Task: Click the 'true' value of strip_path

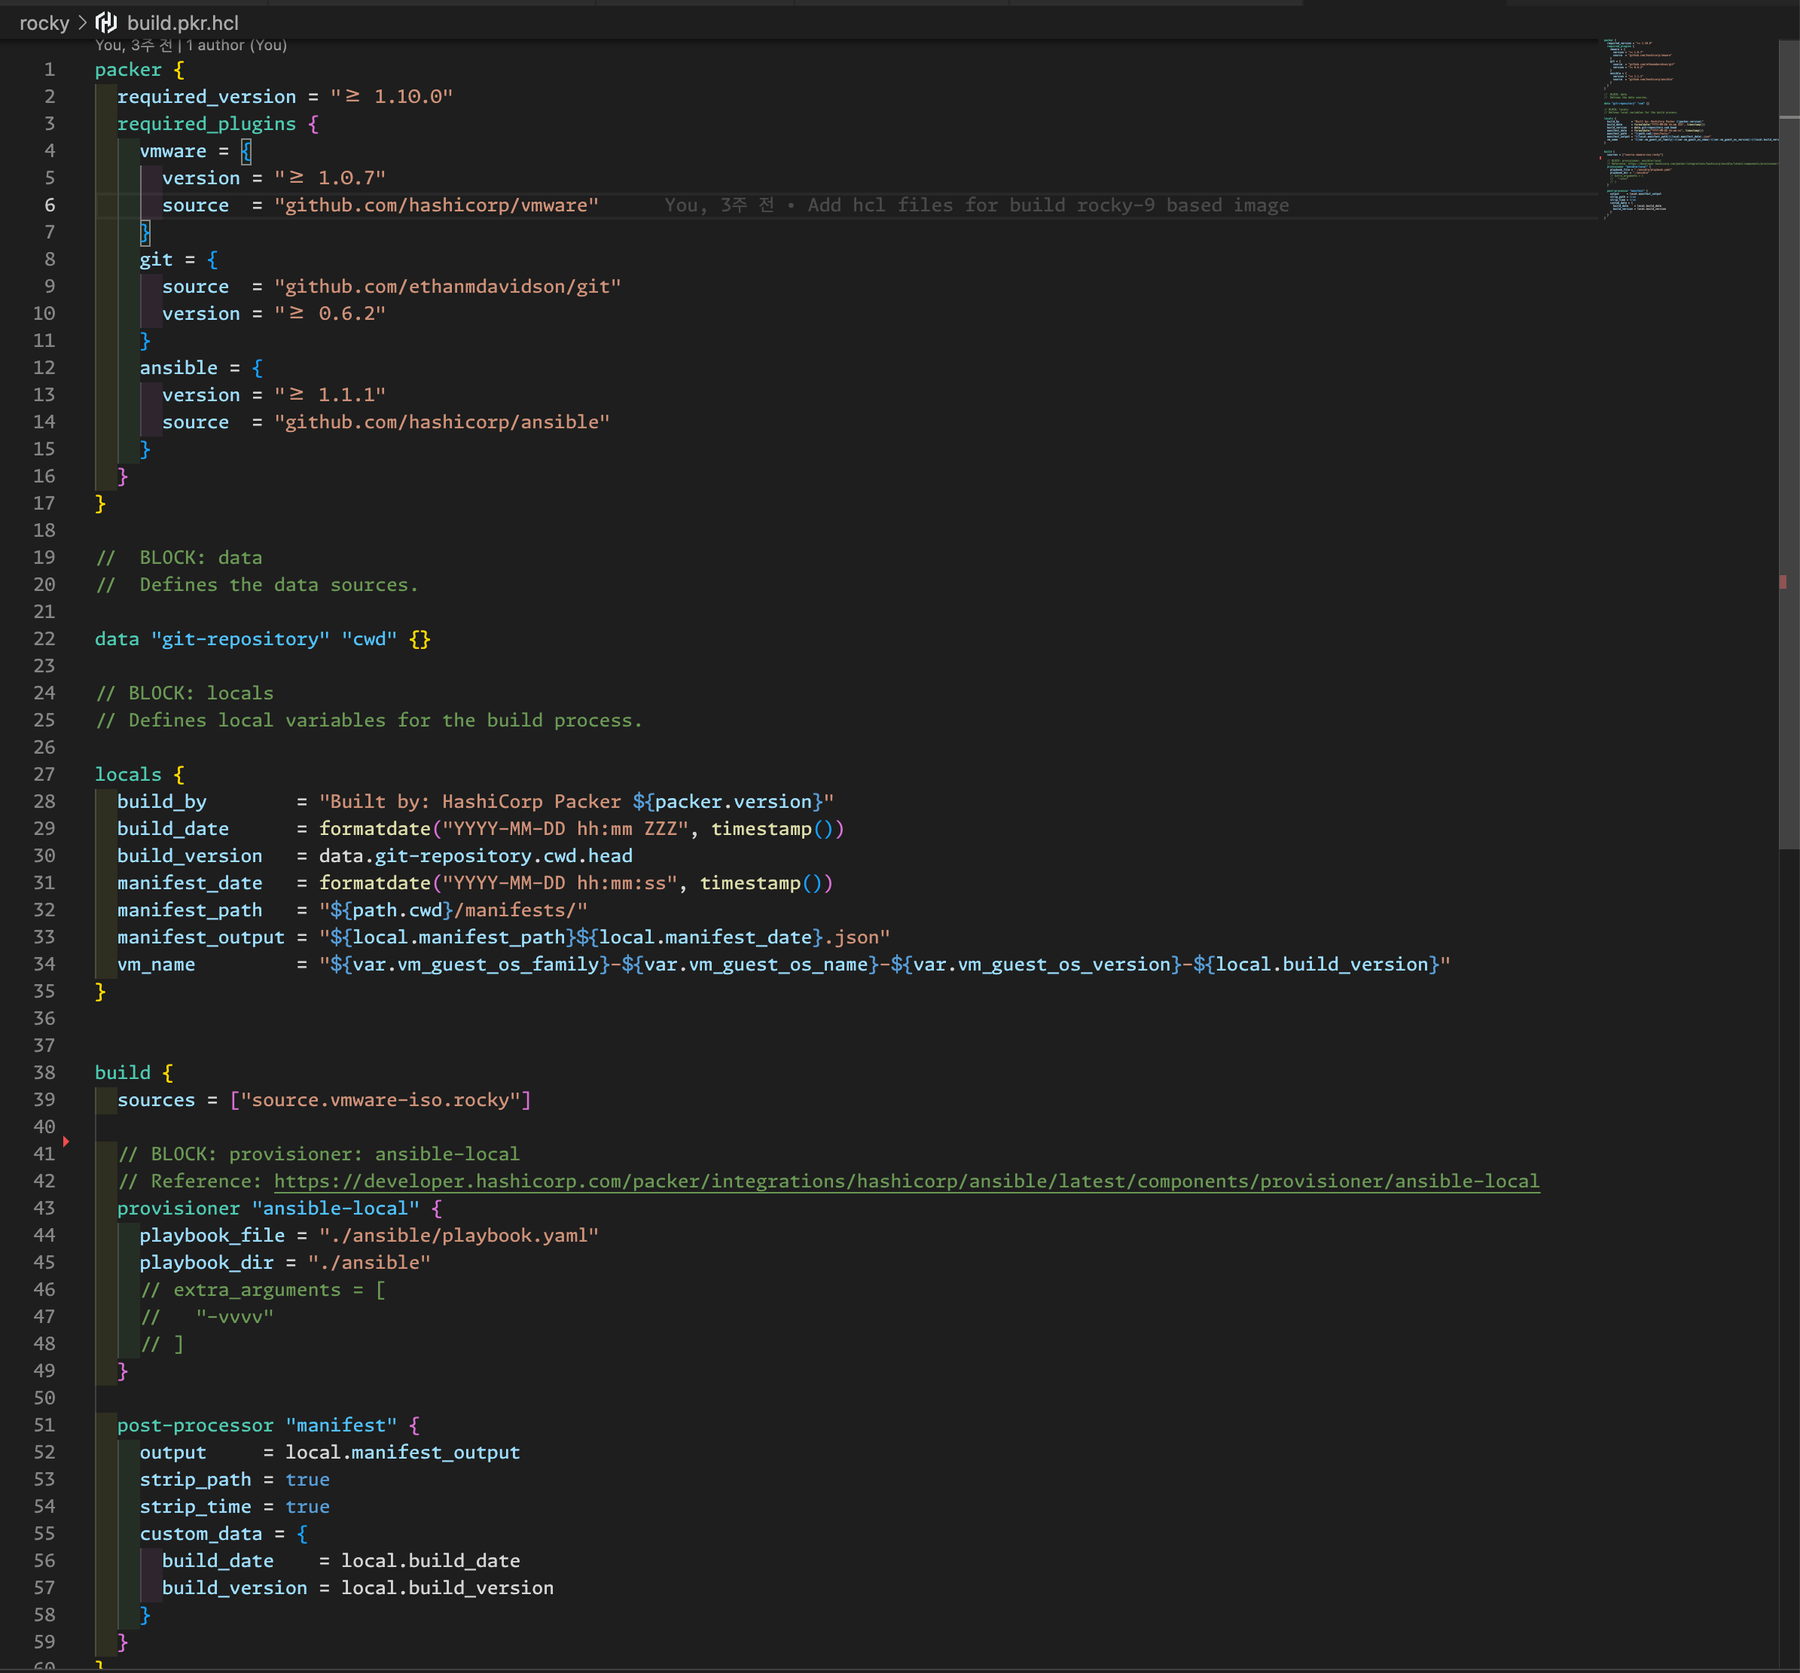Action: pyautogui.click(x=308, y=1479)
